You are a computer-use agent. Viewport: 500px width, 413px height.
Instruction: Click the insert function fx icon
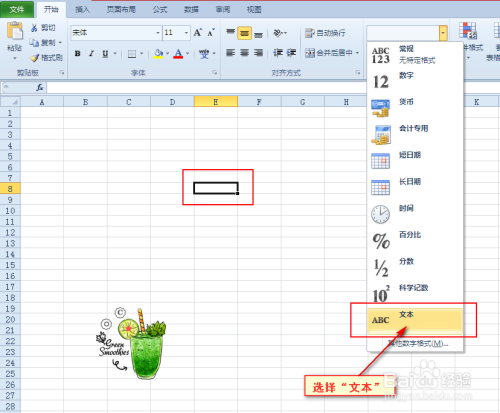pyautogui.click(x=40, y=87)
